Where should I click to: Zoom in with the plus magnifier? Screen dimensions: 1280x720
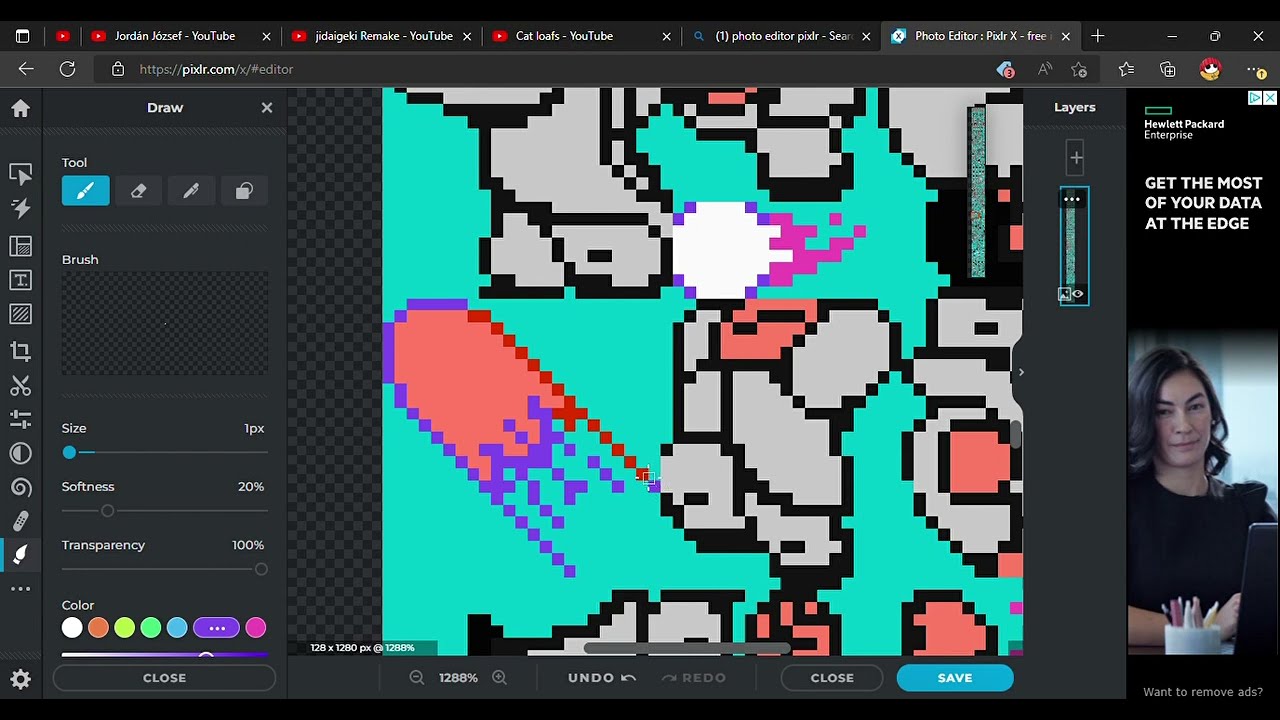[x=499, y=678]
